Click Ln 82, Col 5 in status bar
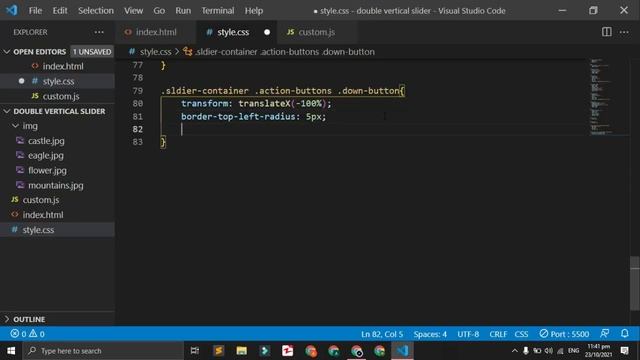640x360 pixels. pyautogui.click(x=382, y=334)
